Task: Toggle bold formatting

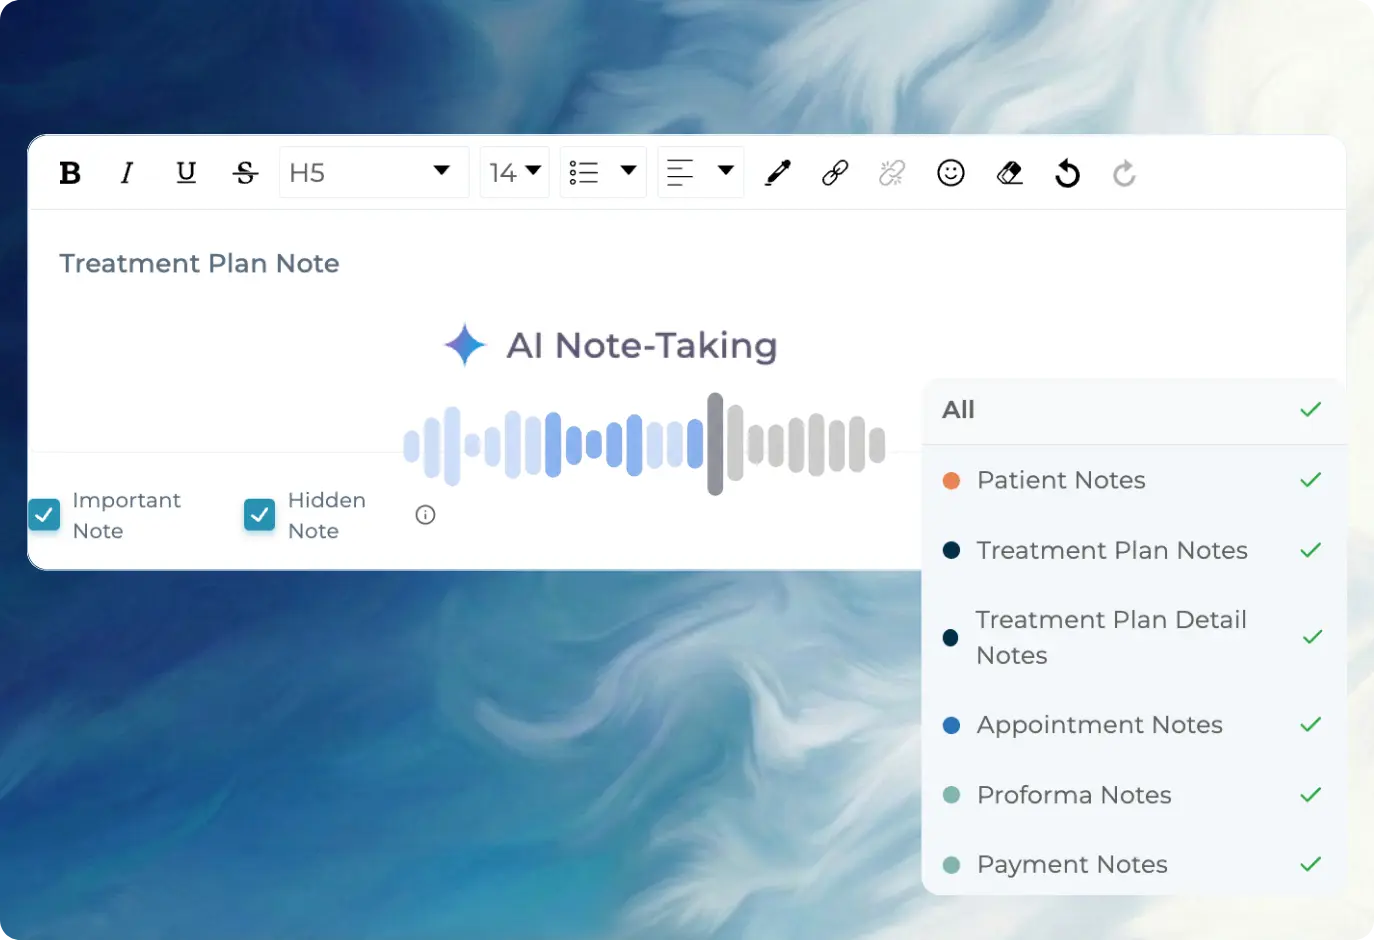Action: [70, 172]
